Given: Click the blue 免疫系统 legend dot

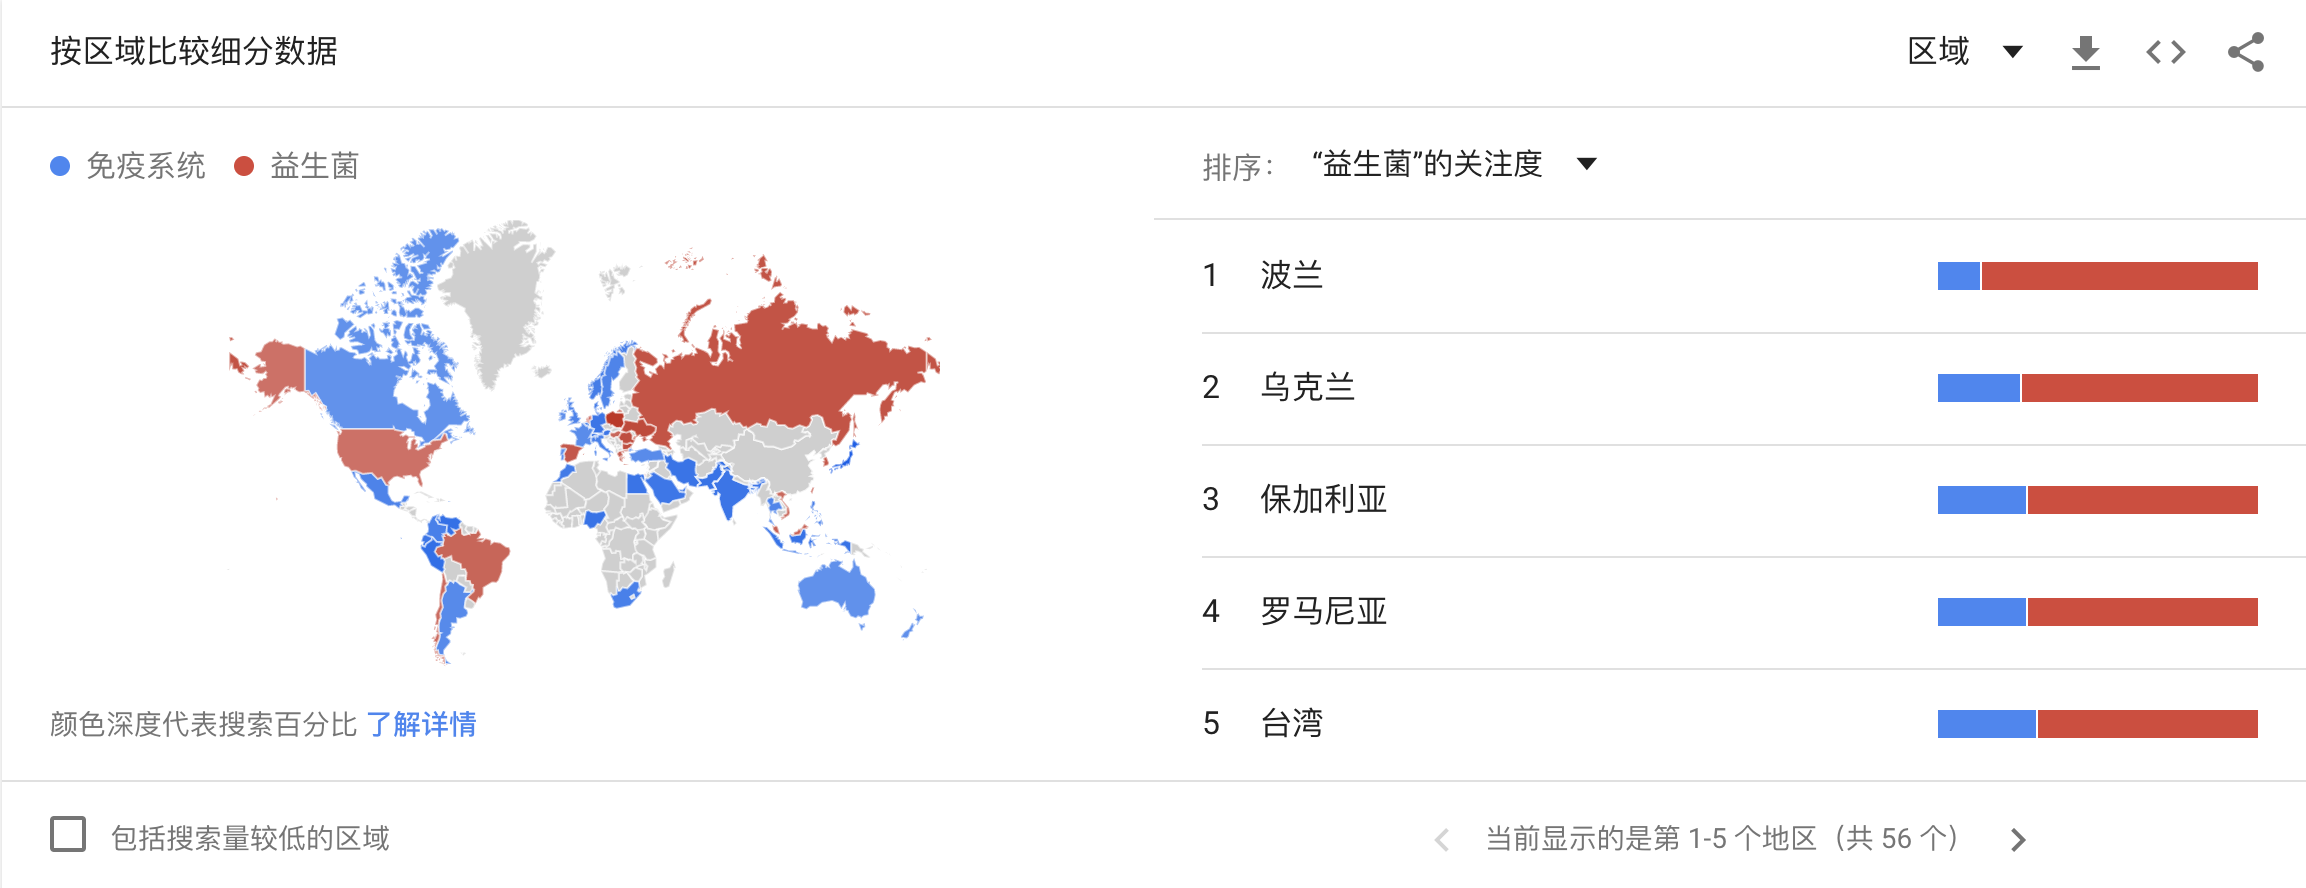Looking at the screenshot, I should click(60, 166).
